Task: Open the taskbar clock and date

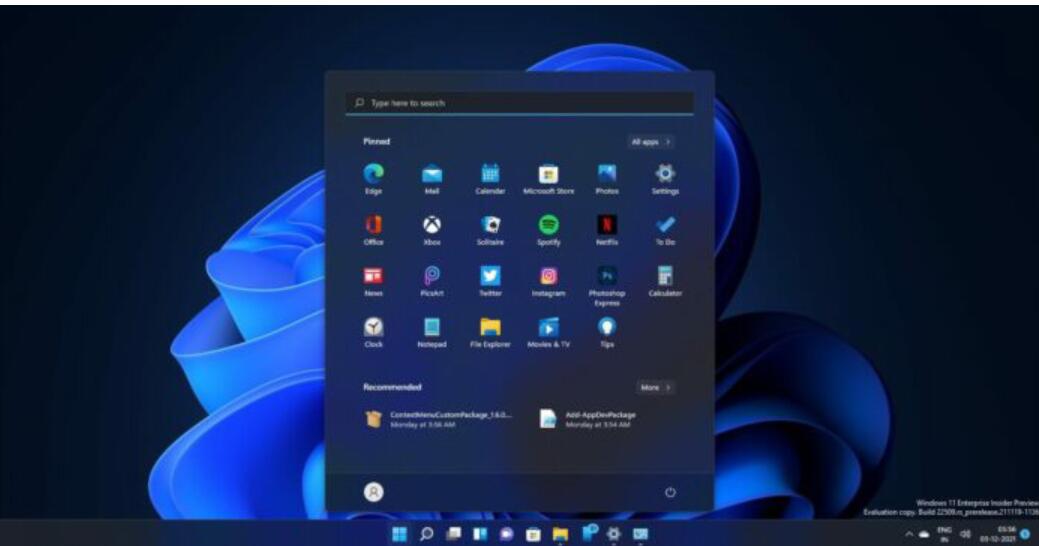Action: (x=999, y=534)
